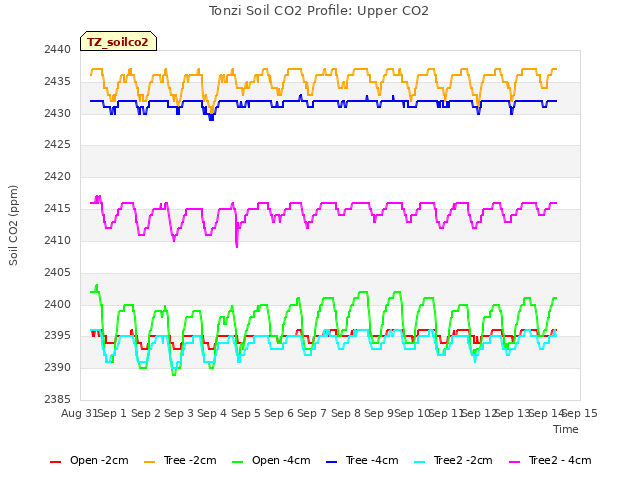Click the 2430 y-axis tick label
This screenshot has width=640, height=480.
tap(58, 113)
